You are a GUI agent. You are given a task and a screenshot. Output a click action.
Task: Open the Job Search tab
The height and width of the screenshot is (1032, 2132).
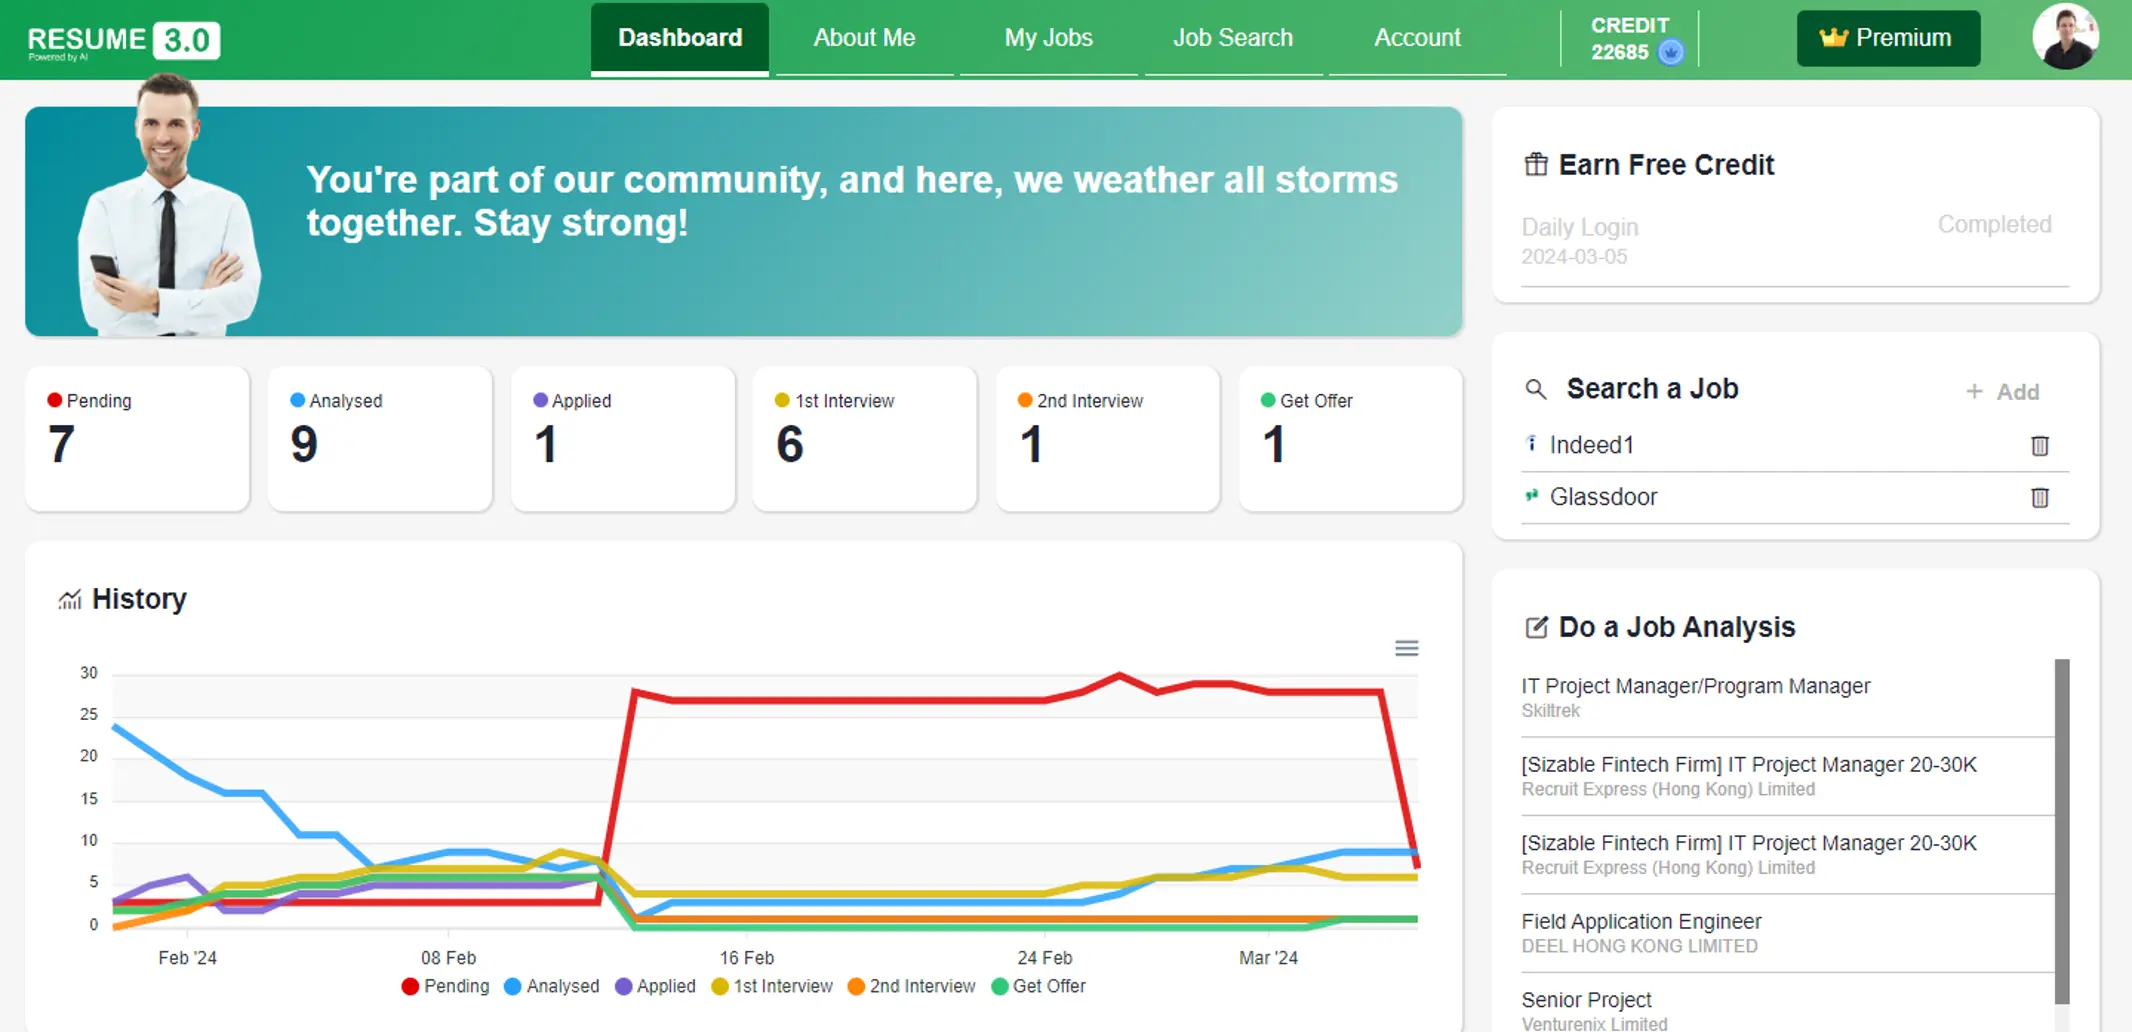[x=1232, y=38]
